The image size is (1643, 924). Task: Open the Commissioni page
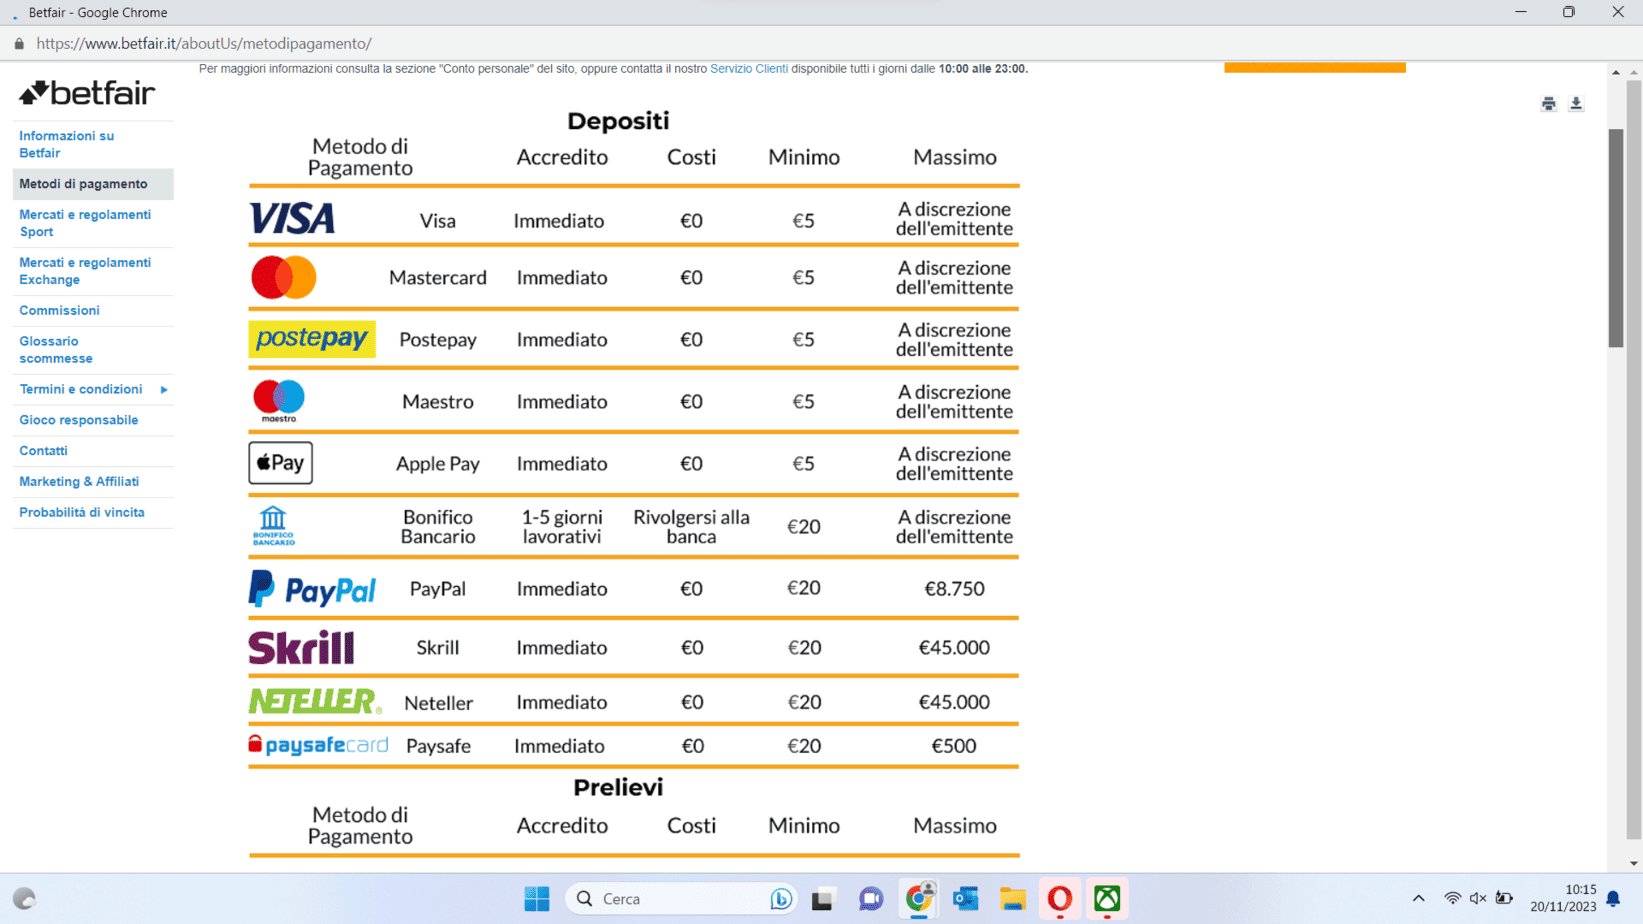click(59, 311)
